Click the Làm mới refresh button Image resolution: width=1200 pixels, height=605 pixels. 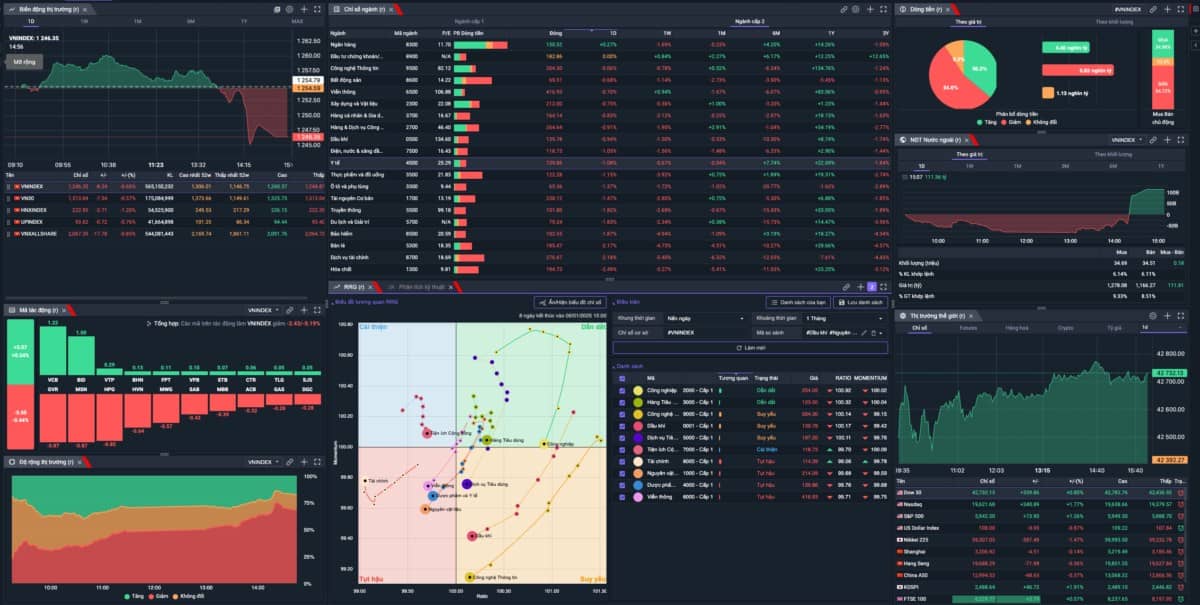point(750,348)
